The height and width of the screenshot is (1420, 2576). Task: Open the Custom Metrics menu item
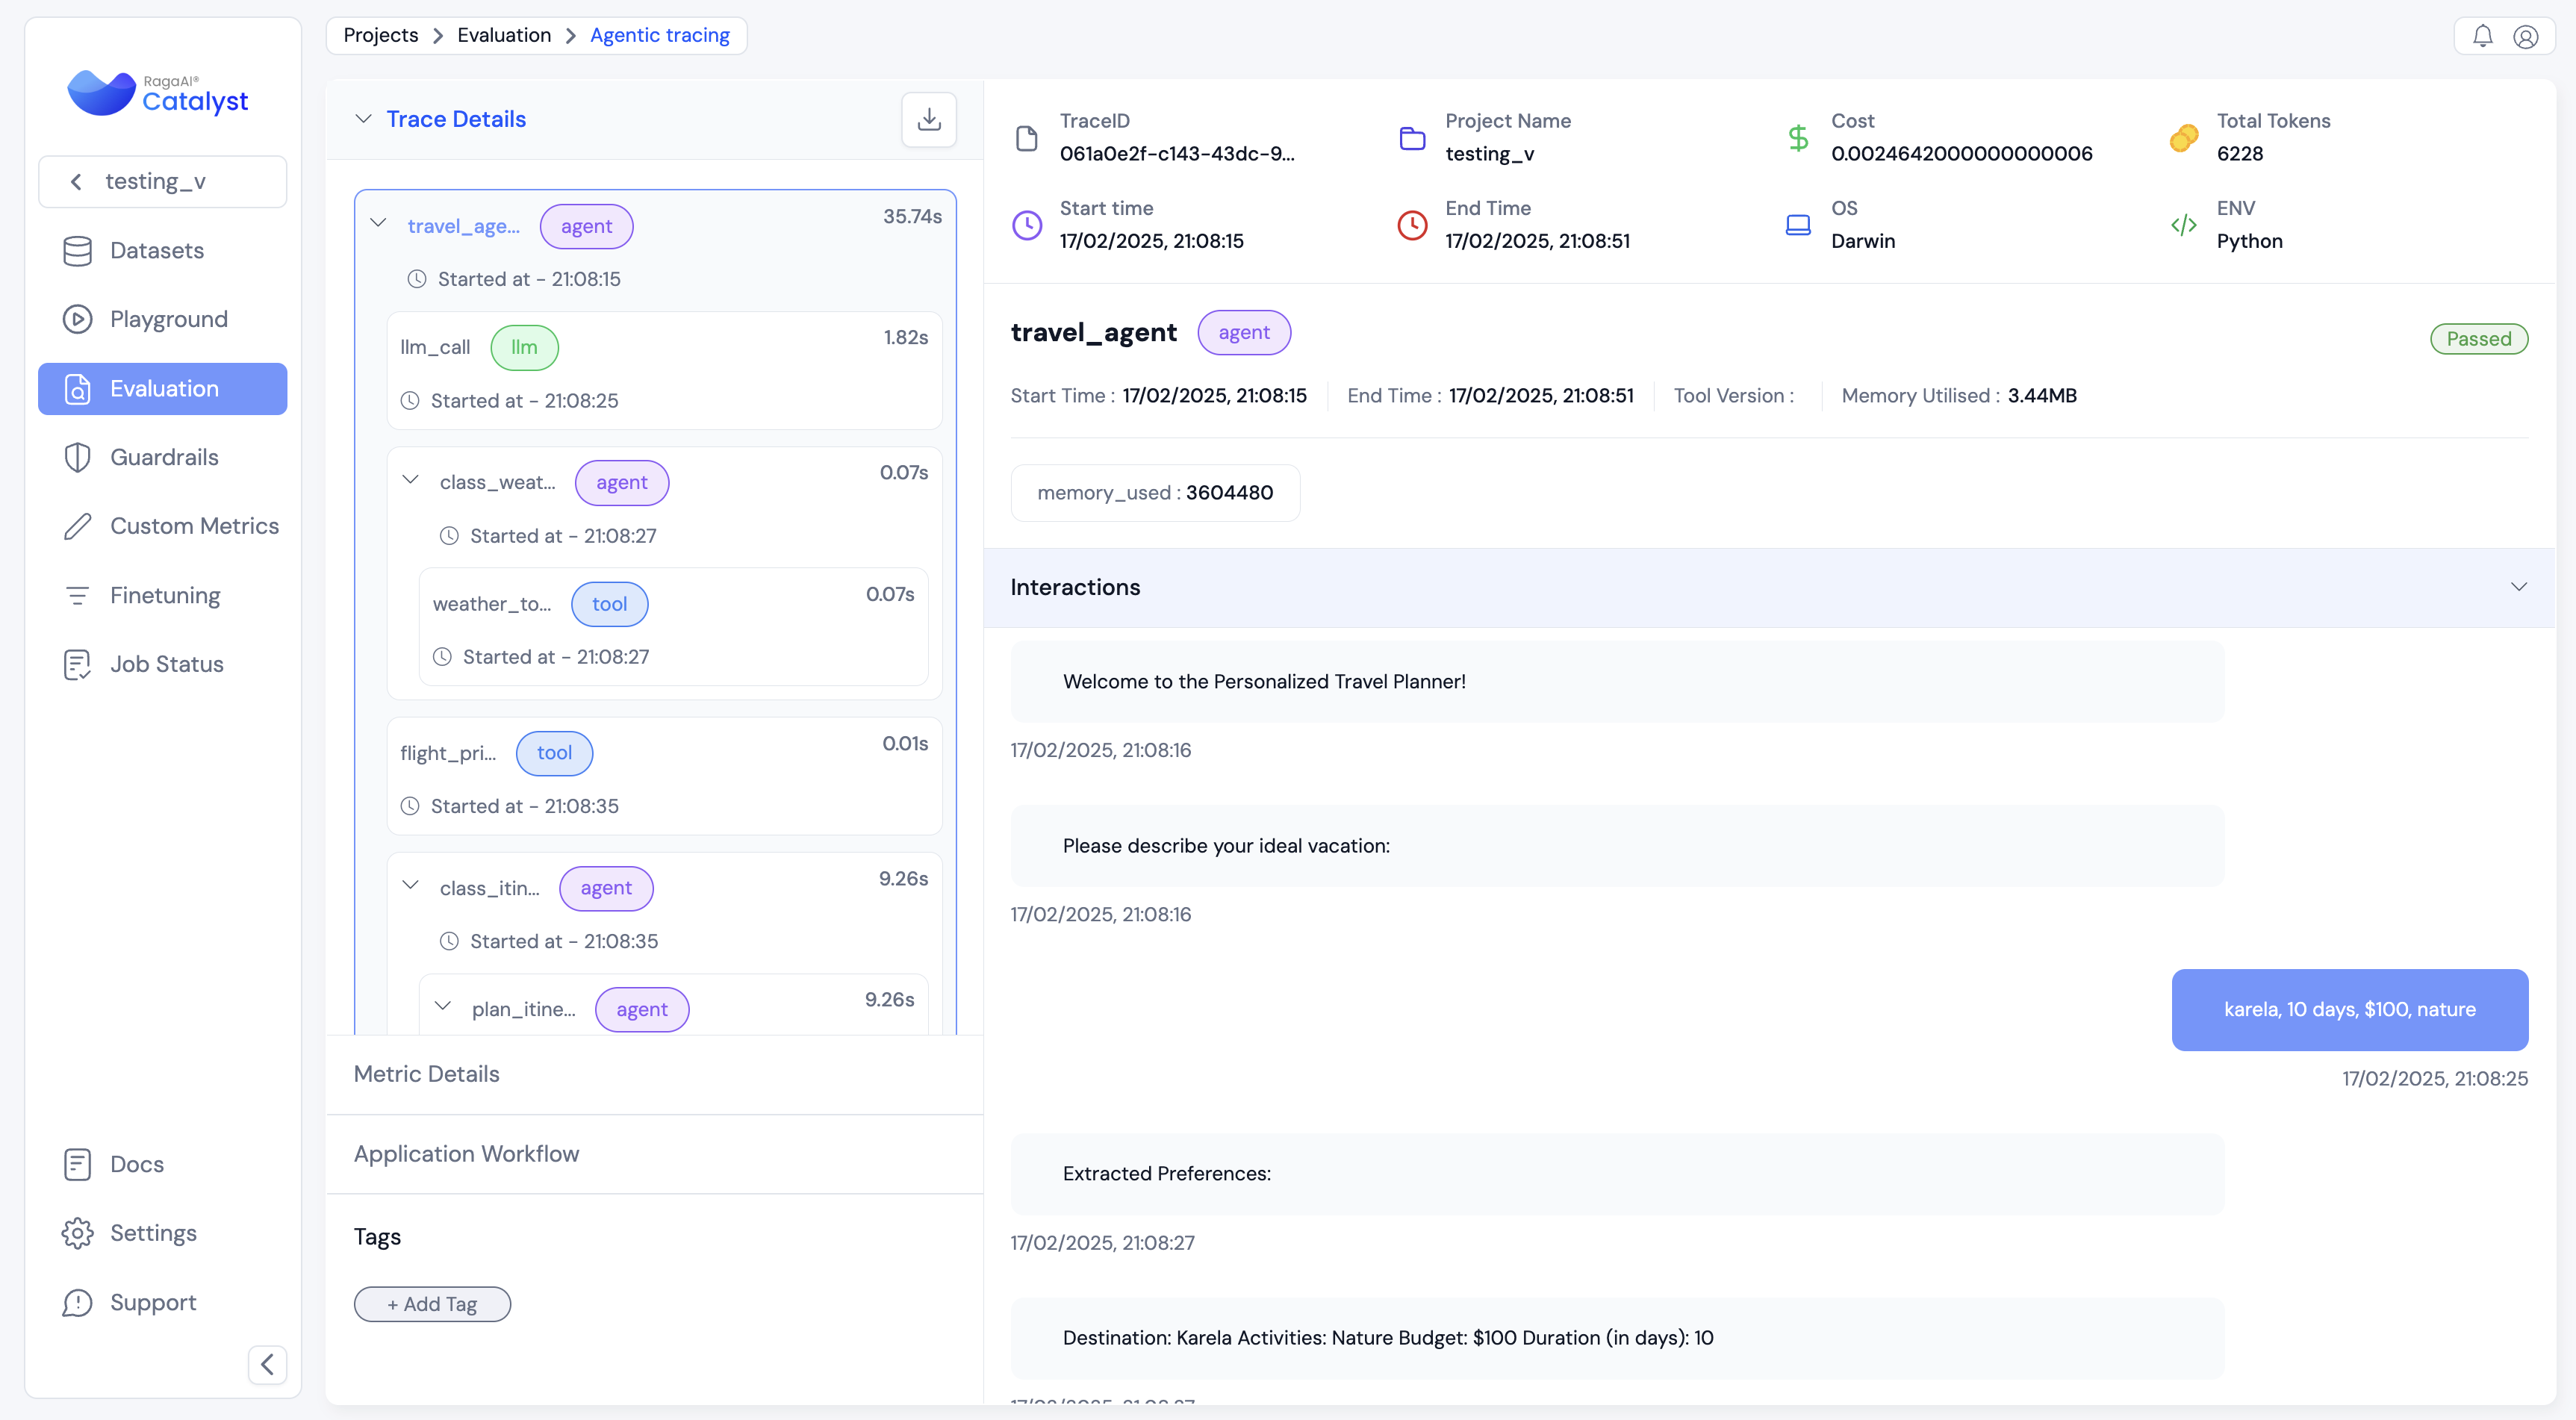(x=194, y=526)
